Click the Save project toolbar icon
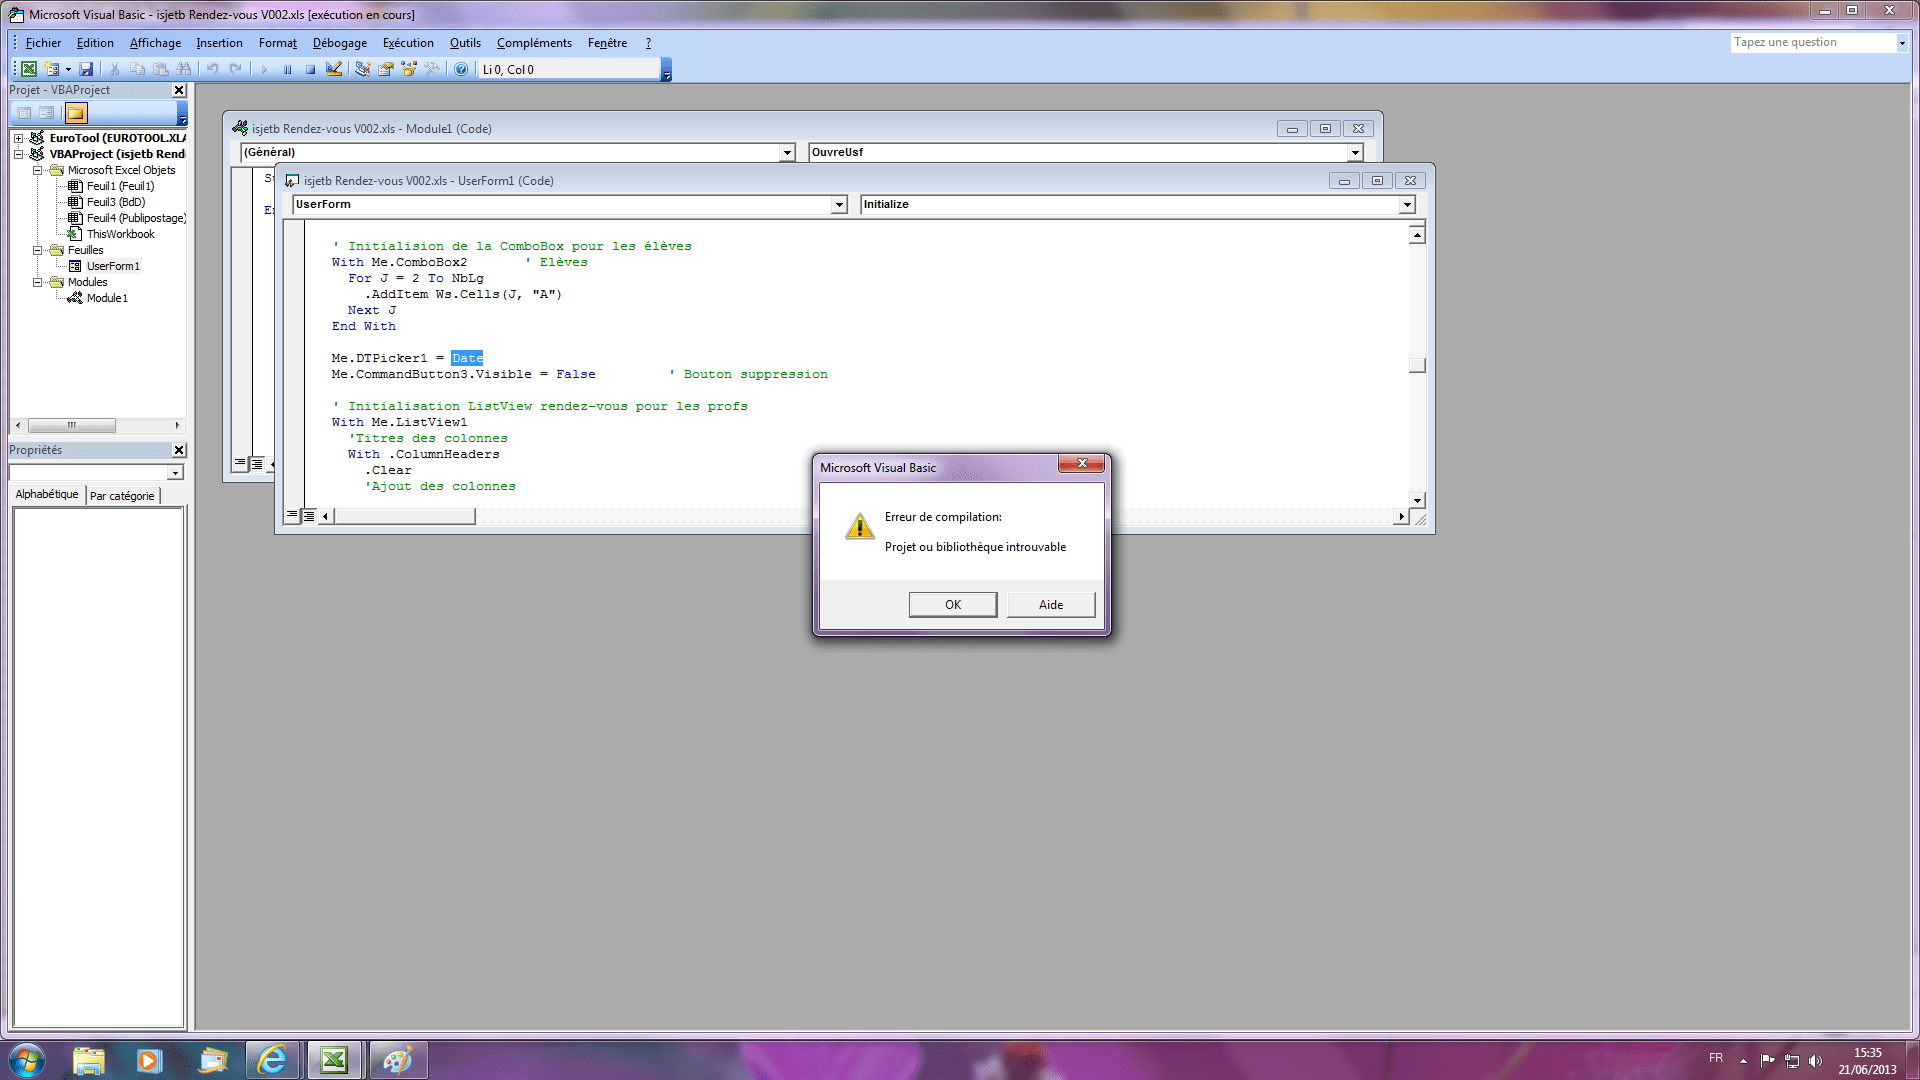1920x1080 pixels. [x=86, y=69]
